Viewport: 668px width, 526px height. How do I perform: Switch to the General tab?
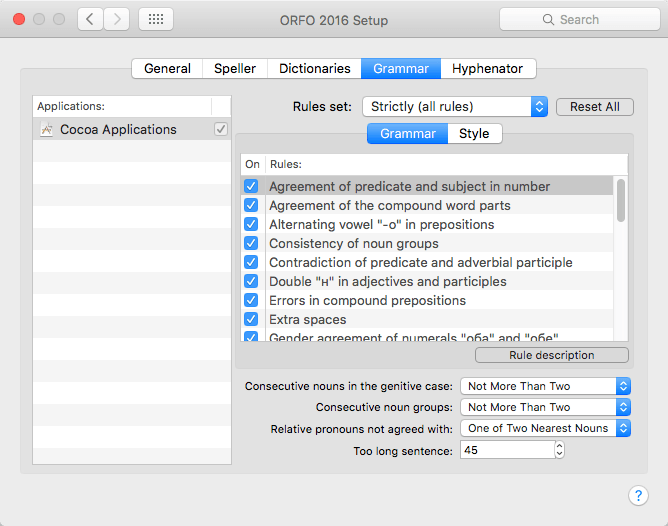[x=167, y=69]
